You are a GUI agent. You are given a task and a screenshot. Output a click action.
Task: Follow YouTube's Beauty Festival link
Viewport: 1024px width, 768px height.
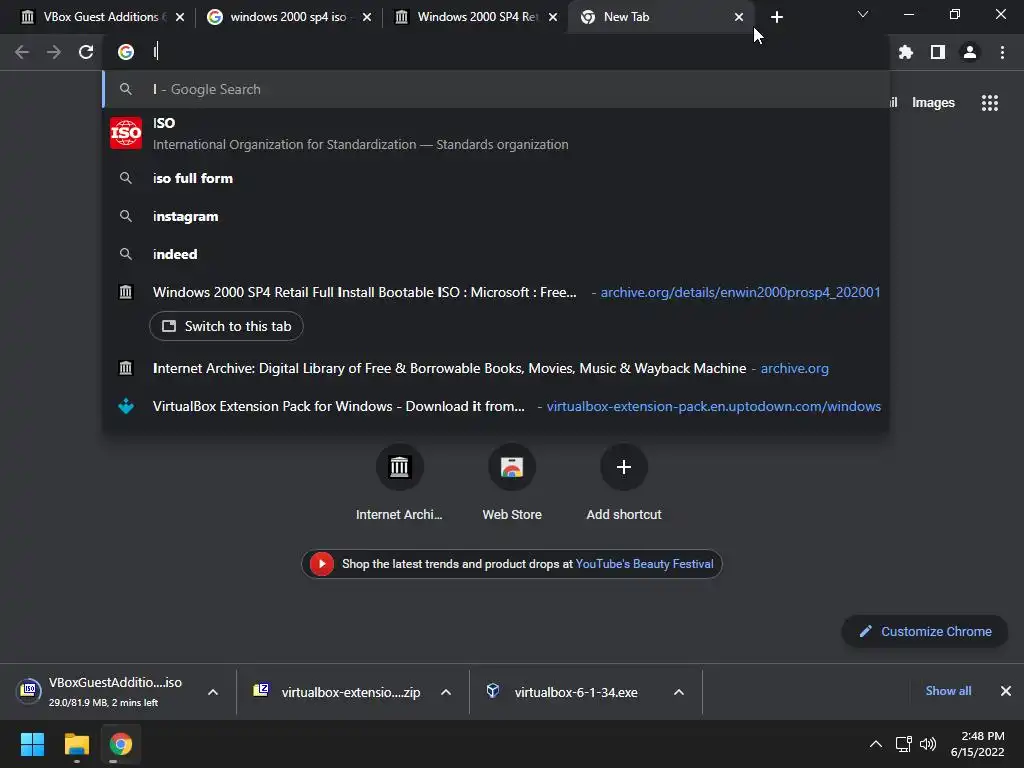pos(644,564)
